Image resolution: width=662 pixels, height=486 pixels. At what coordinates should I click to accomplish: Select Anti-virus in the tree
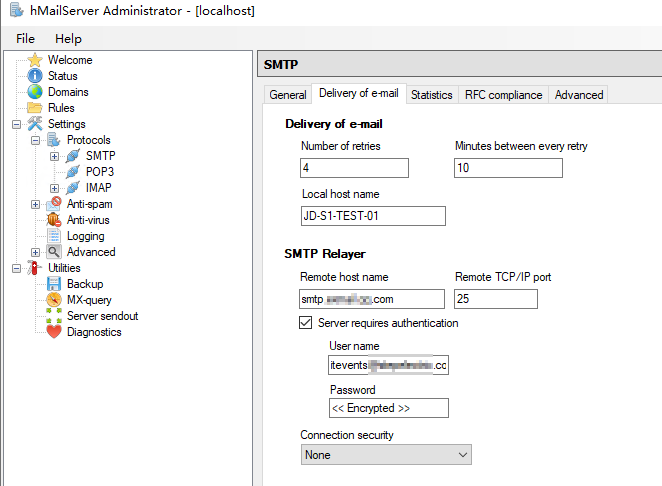[x=88, y=220]
